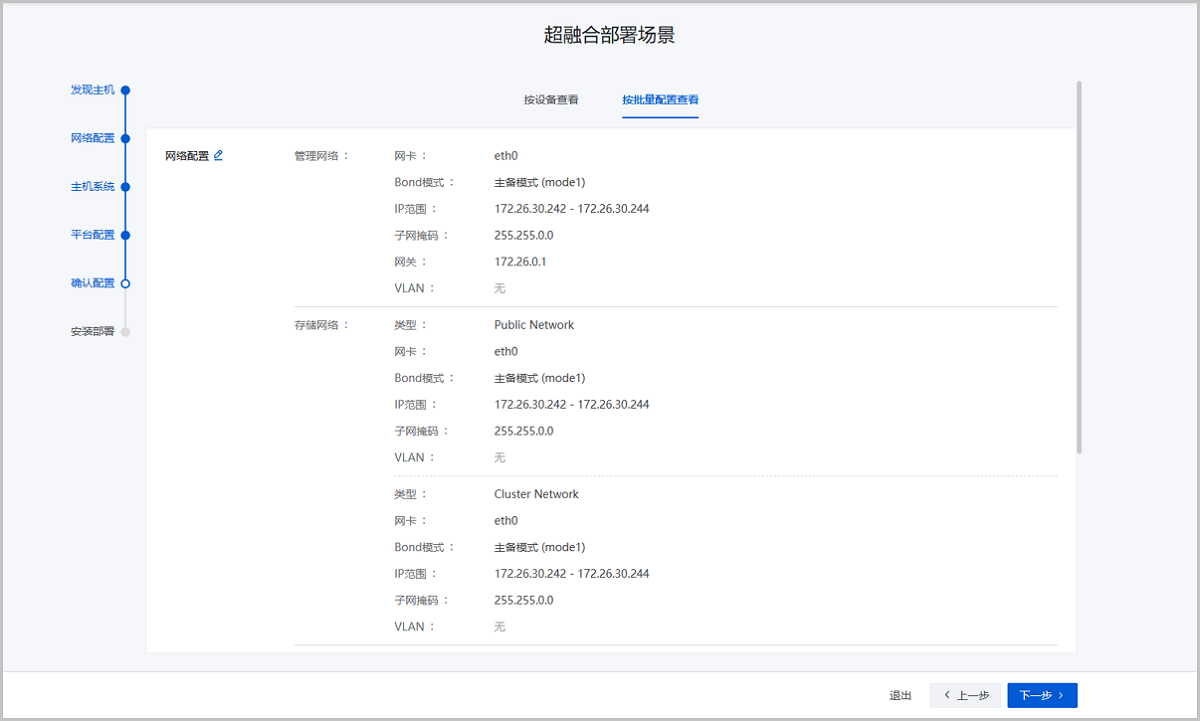Select the 按批量配置查看 tab
The image size is (1200, 721).
click(x=660, y=100)
